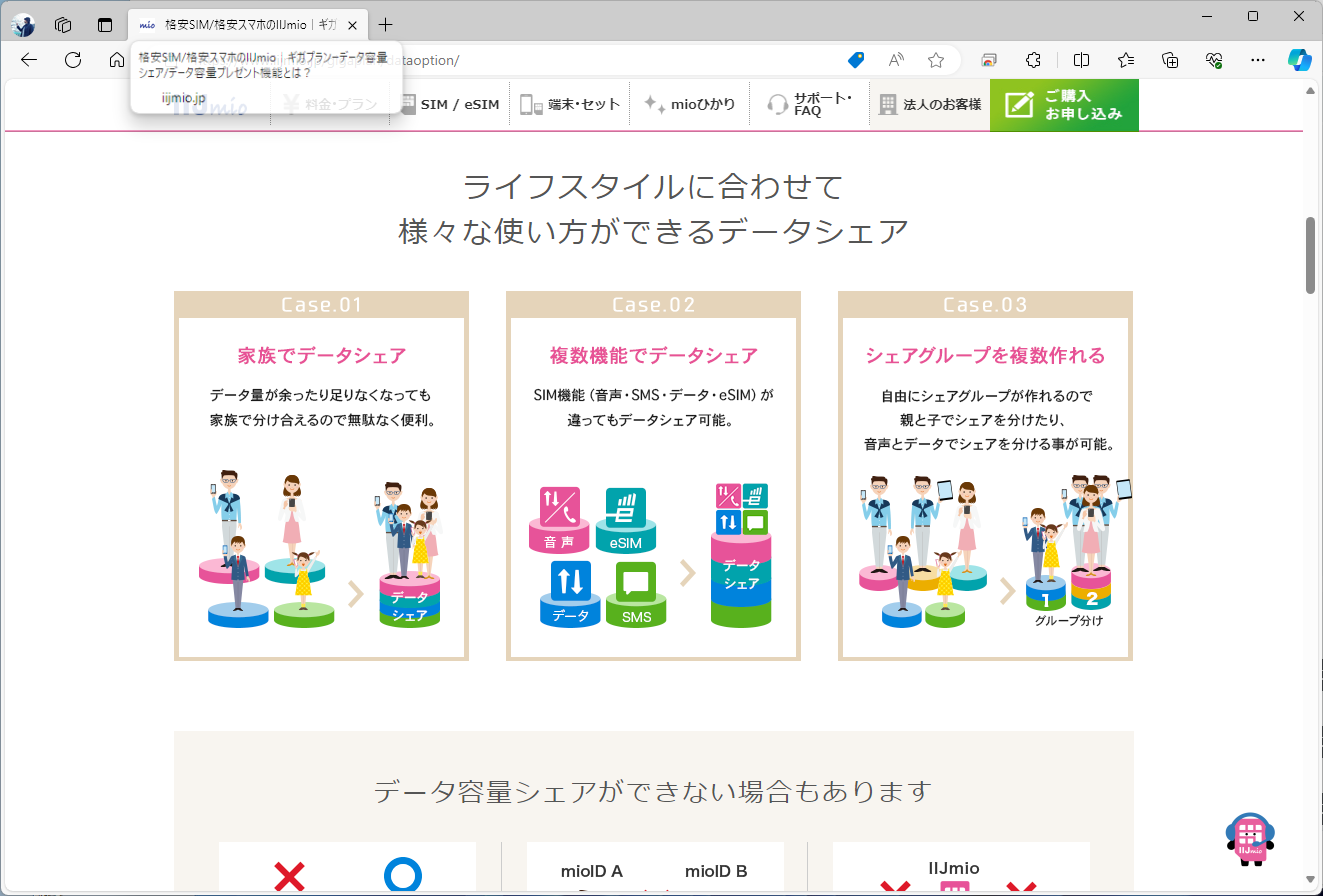Open the 法人のお客様 menu
The image size is (1323, 896).
coord(930,104)
